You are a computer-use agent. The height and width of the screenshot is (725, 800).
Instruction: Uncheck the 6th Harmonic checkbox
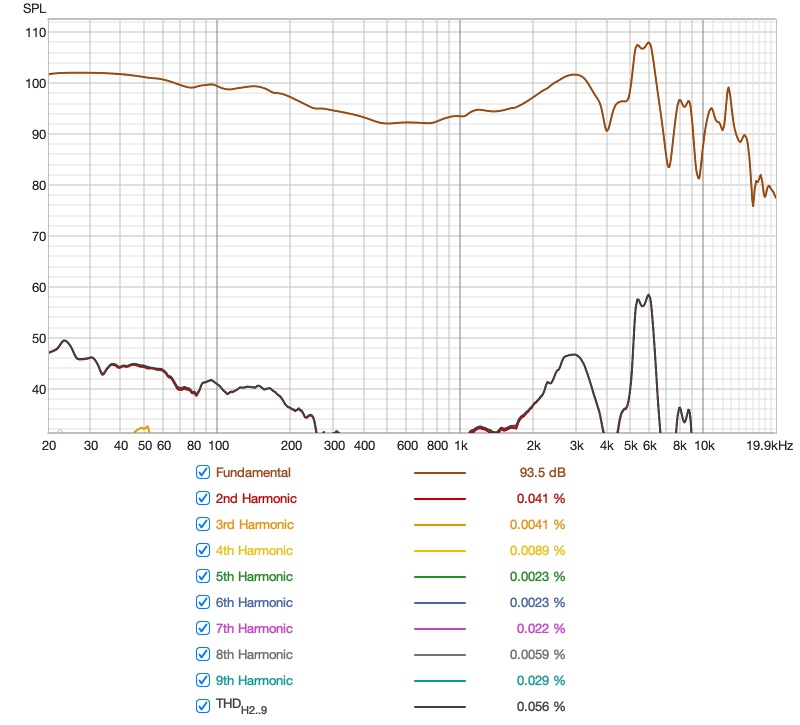[x=203, y=602]
